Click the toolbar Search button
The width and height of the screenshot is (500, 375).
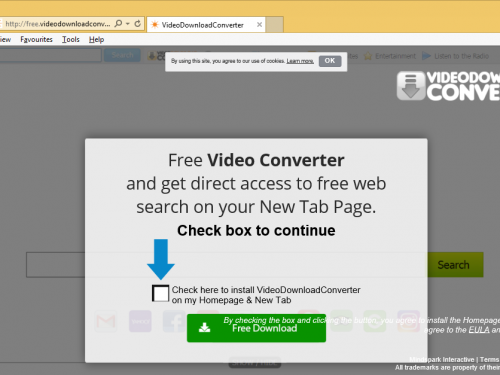122,55
